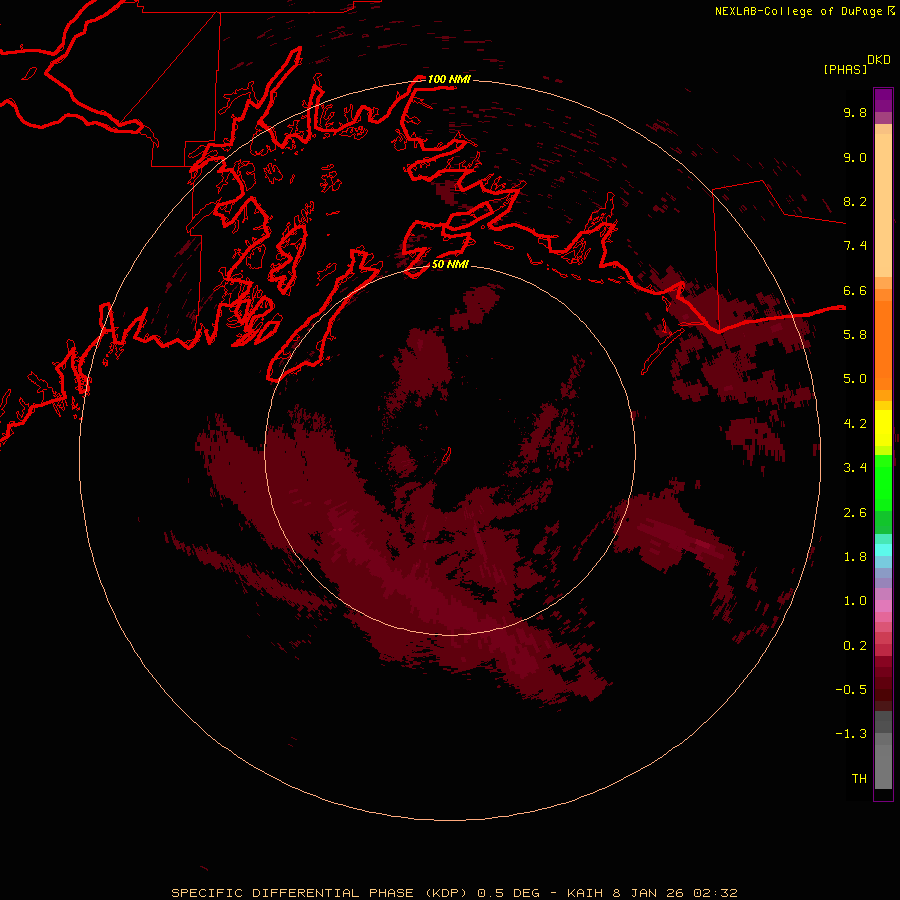
Task: Click the -0.5 scale label
Action: tap(851, 689)
